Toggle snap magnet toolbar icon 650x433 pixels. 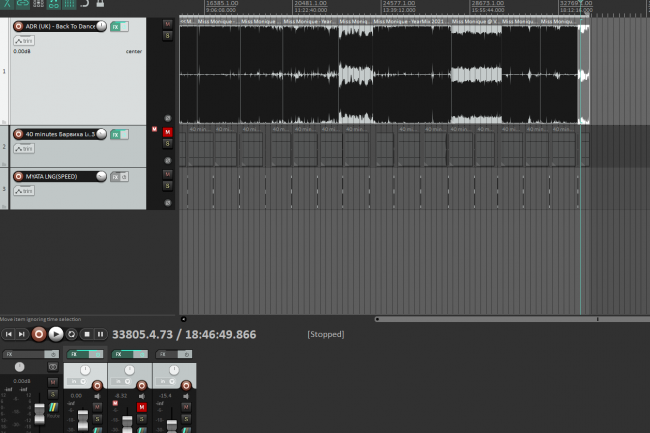pos(85,3)
